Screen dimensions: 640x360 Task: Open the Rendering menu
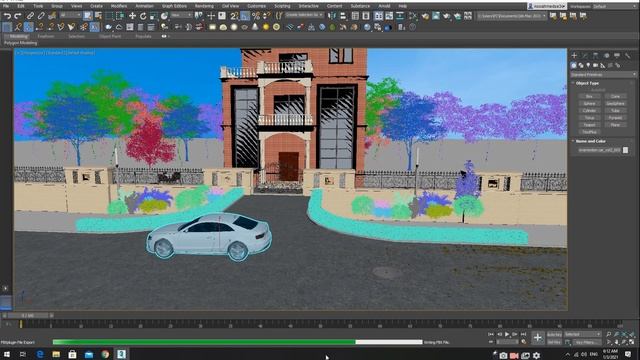point(204,6)
